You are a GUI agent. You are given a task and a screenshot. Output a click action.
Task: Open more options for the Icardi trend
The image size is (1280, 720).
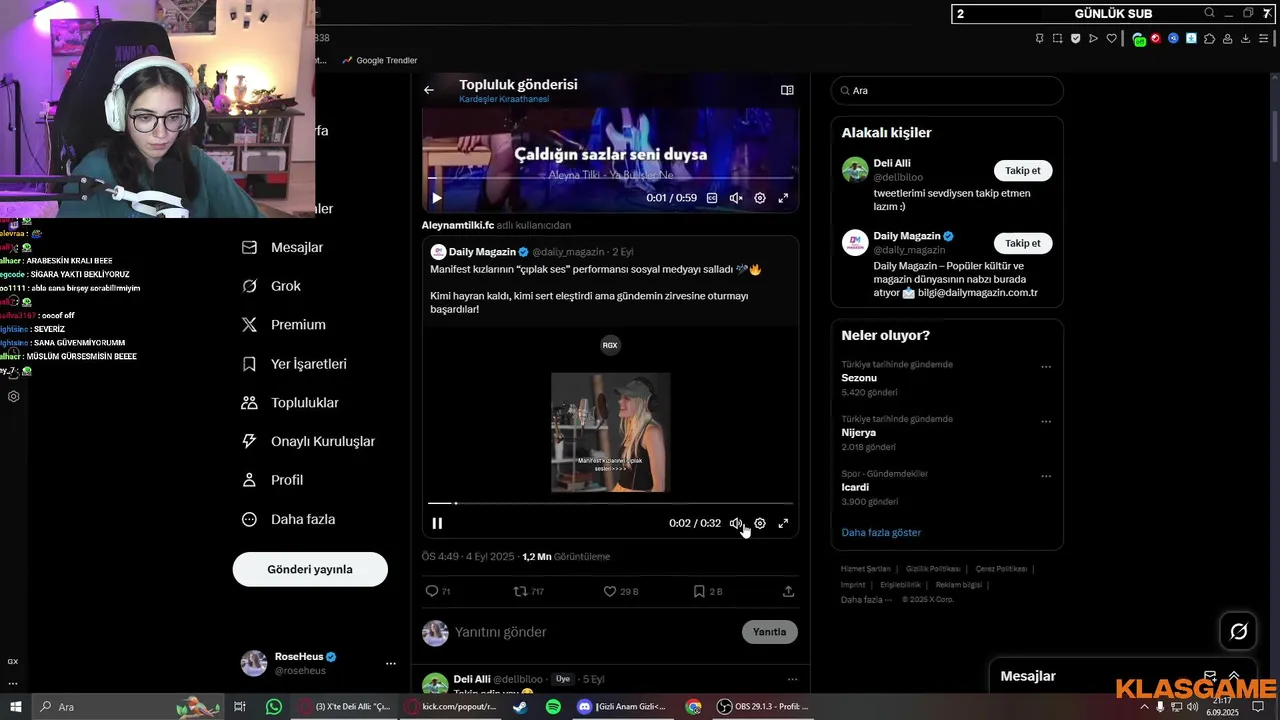1046,476
